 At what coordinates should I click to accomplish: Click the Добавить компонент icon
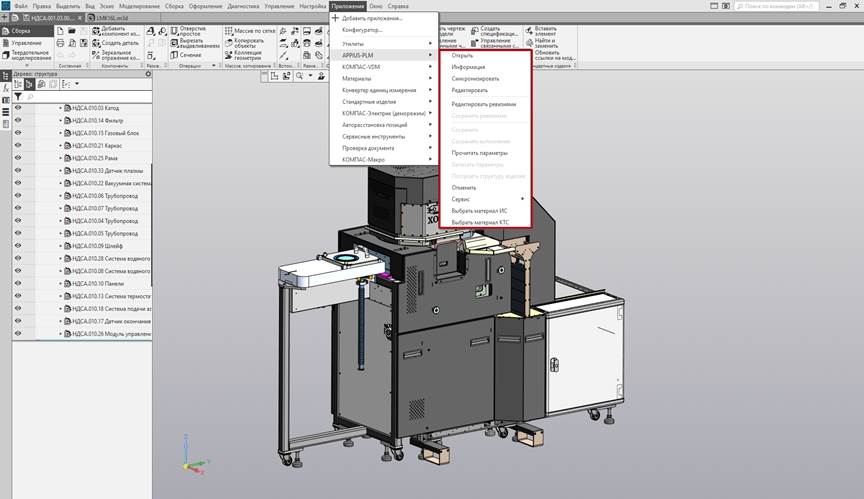(x=94, y=32)
